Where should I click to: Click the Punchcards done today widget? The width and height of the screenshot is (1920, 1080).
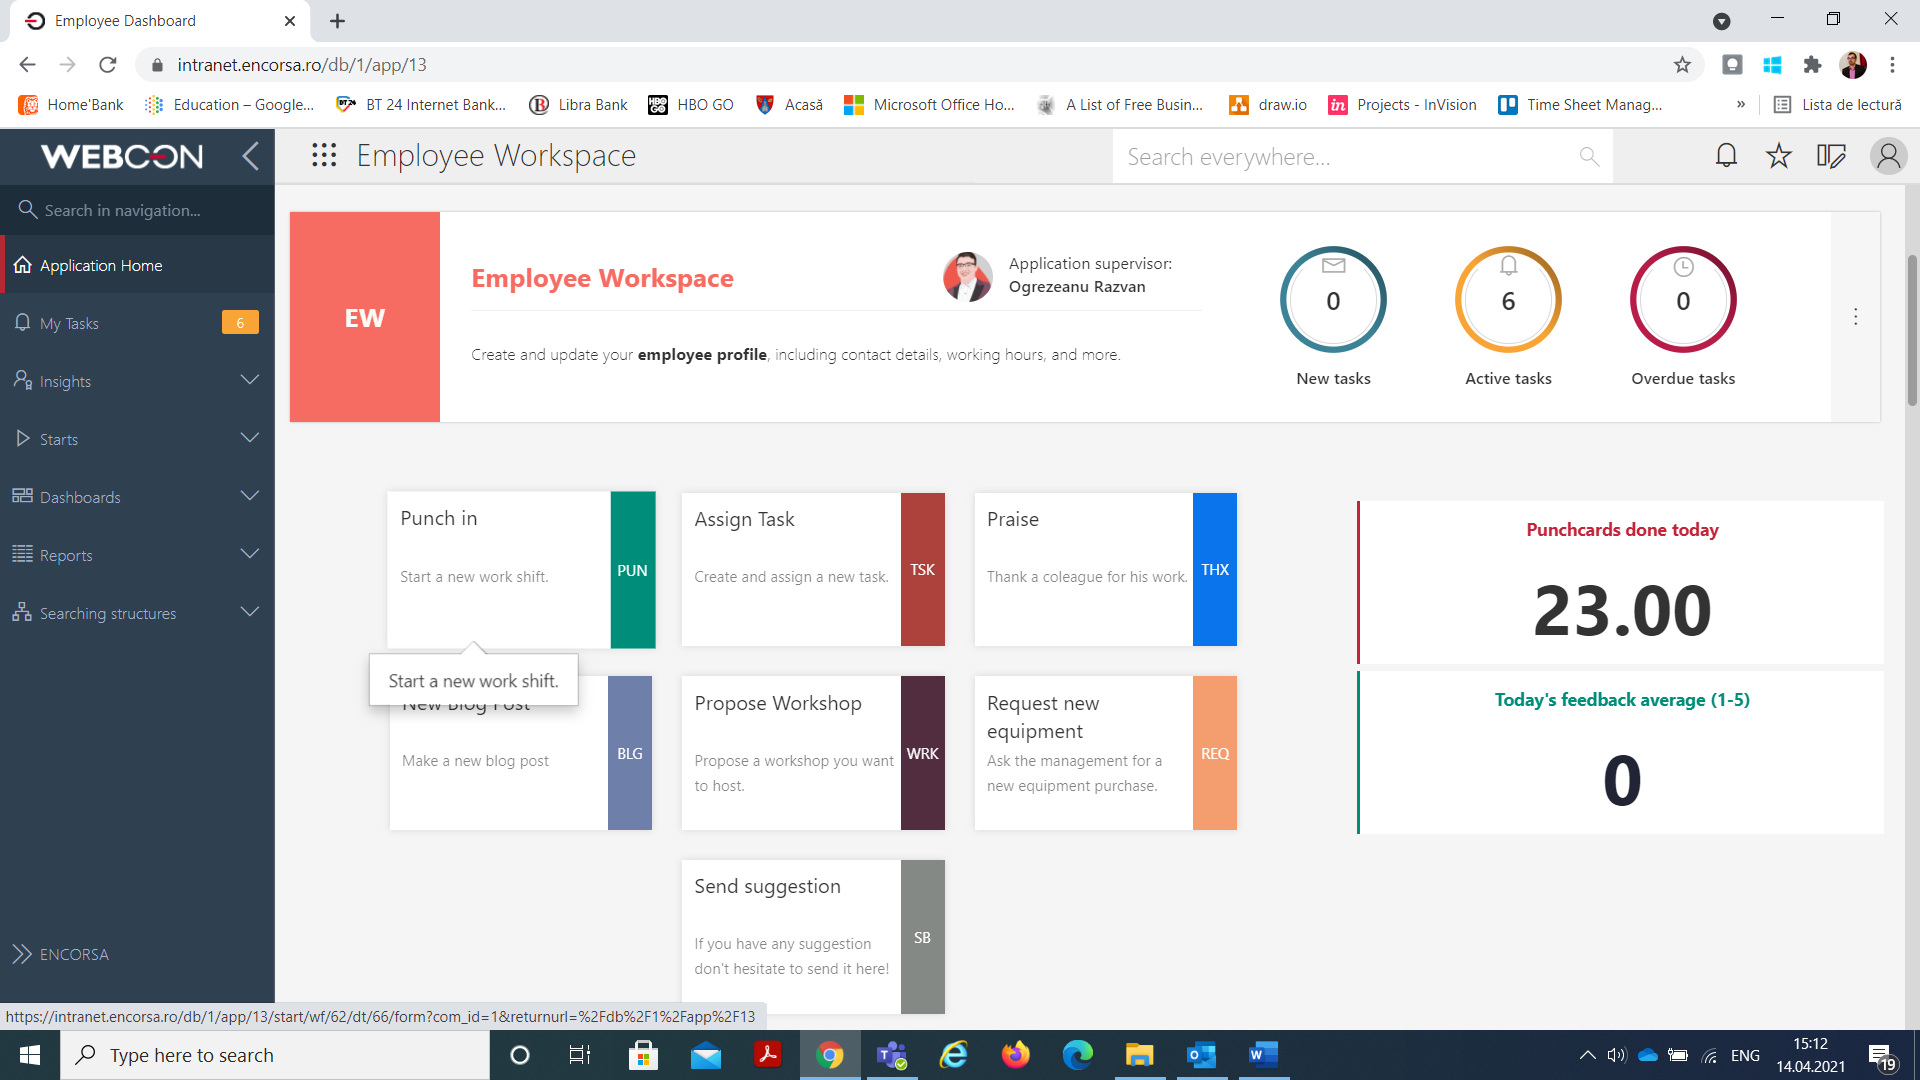point(1621,582)
